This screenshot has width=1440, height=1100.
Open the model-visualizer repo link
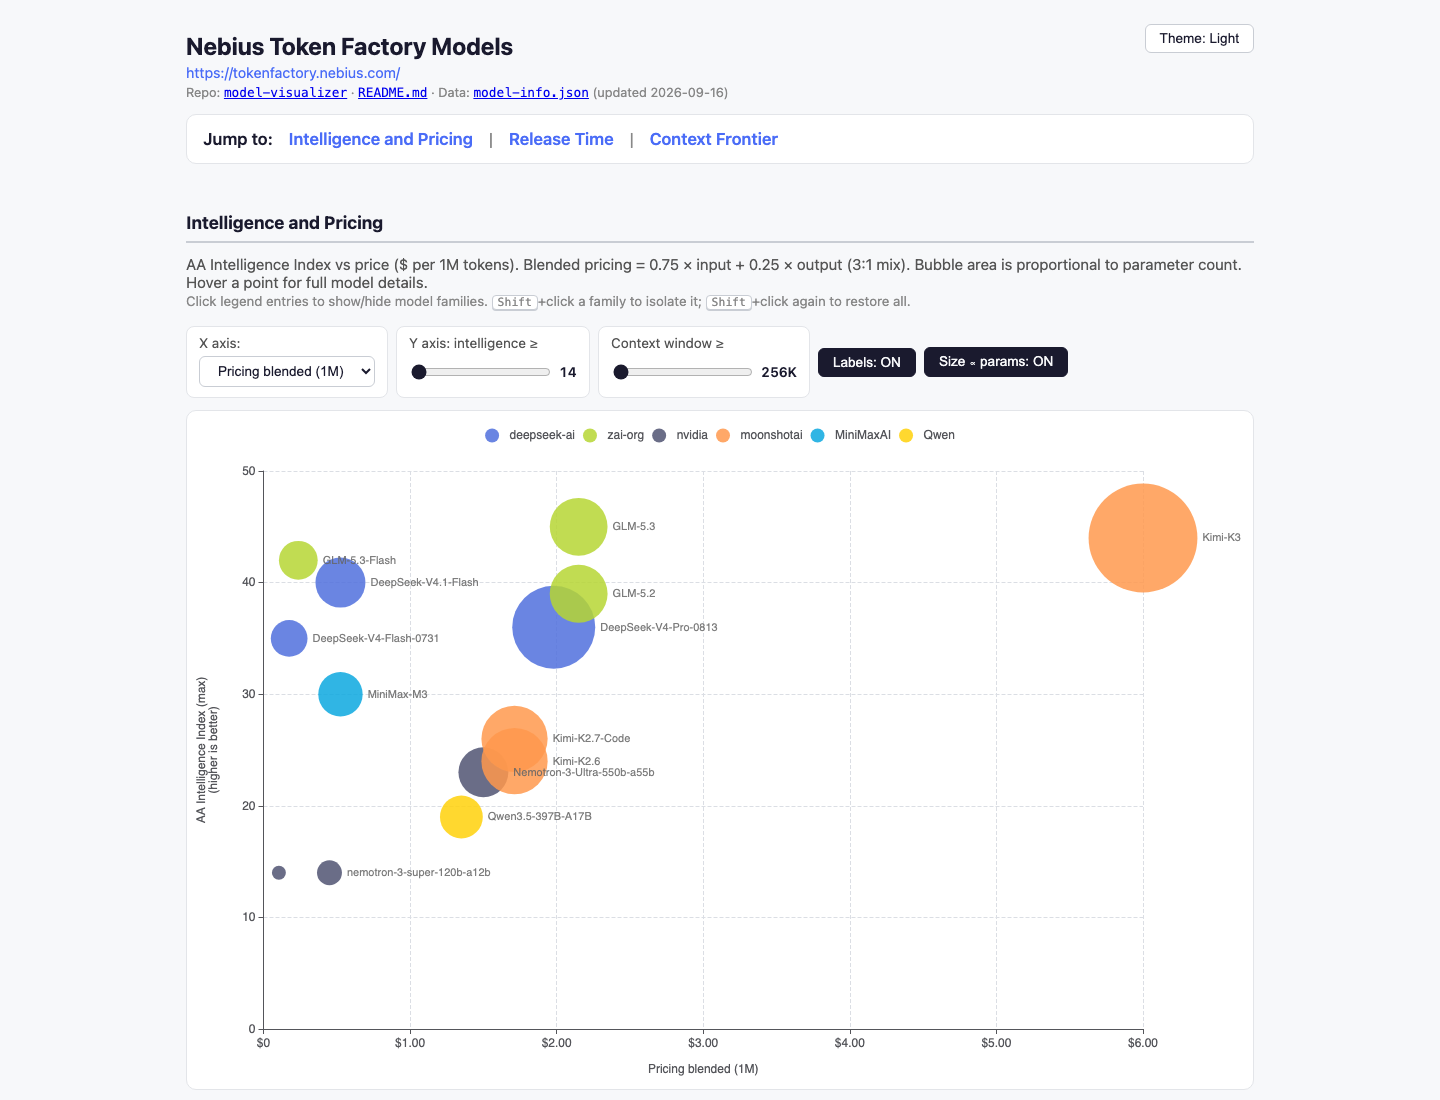coord(285,92)
